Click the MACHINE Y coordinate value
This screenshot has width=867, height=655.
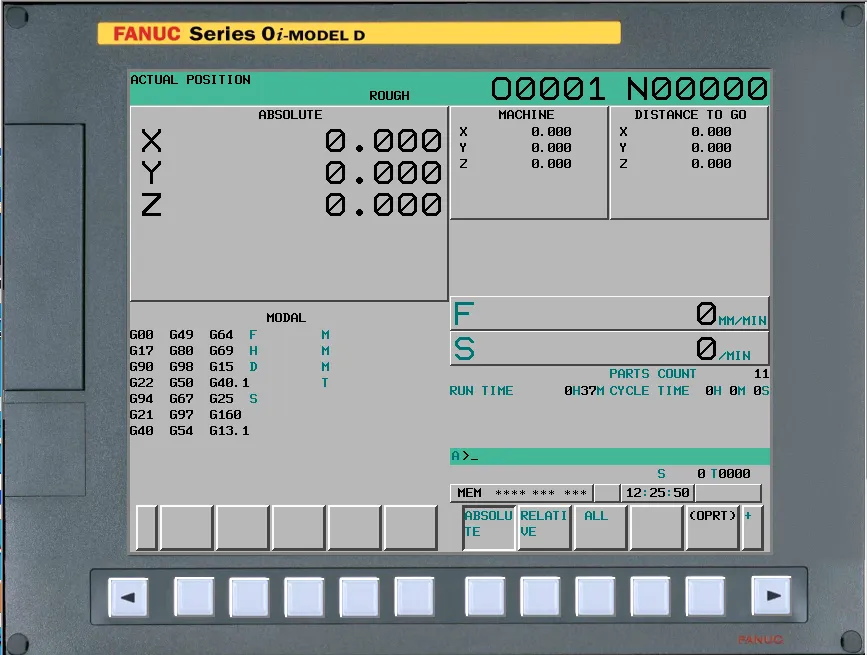(551, 148)
